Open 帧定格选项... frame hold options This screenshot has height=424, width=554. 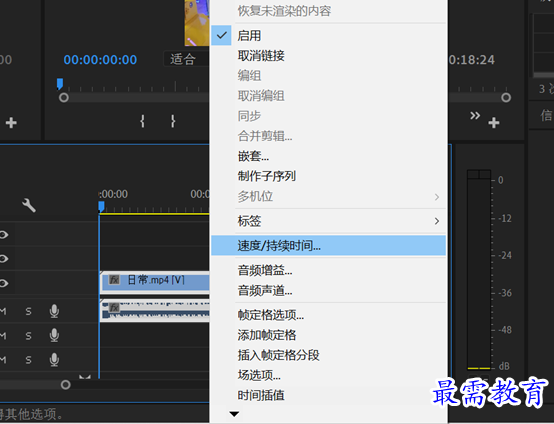(329, 315)
